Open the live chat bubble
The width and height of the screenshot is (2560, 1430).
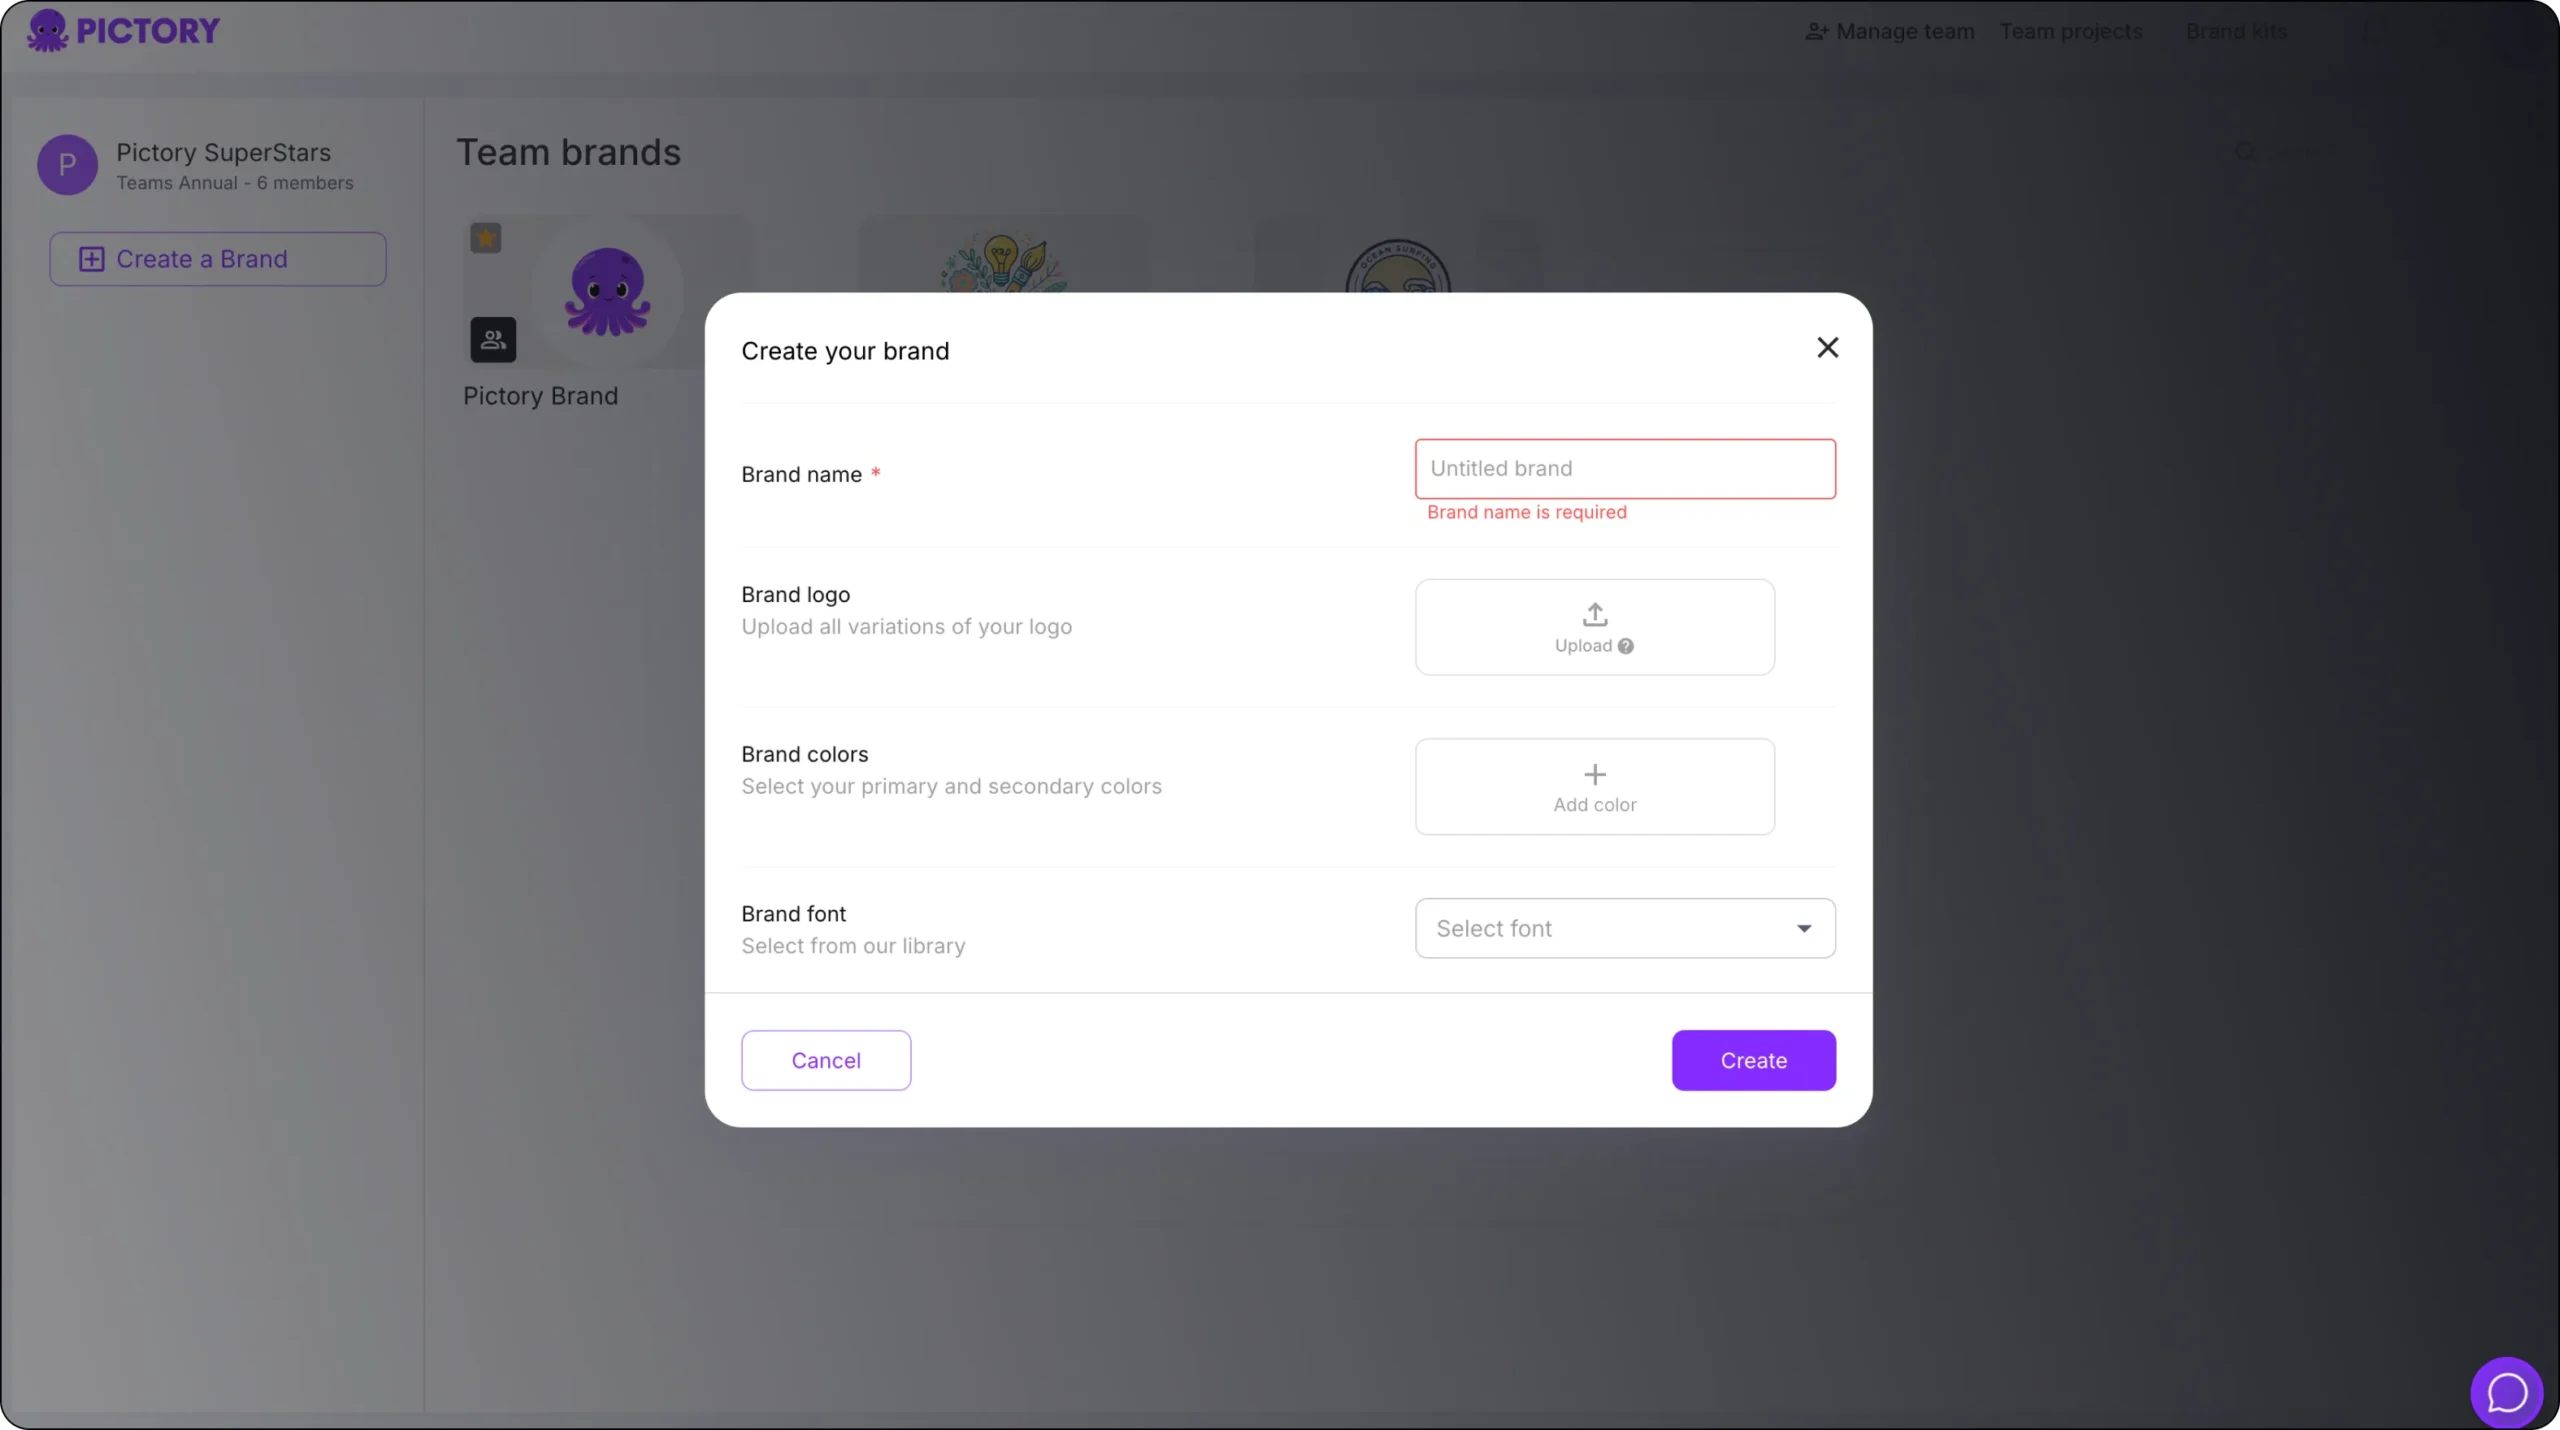tap(2506, 1392)
